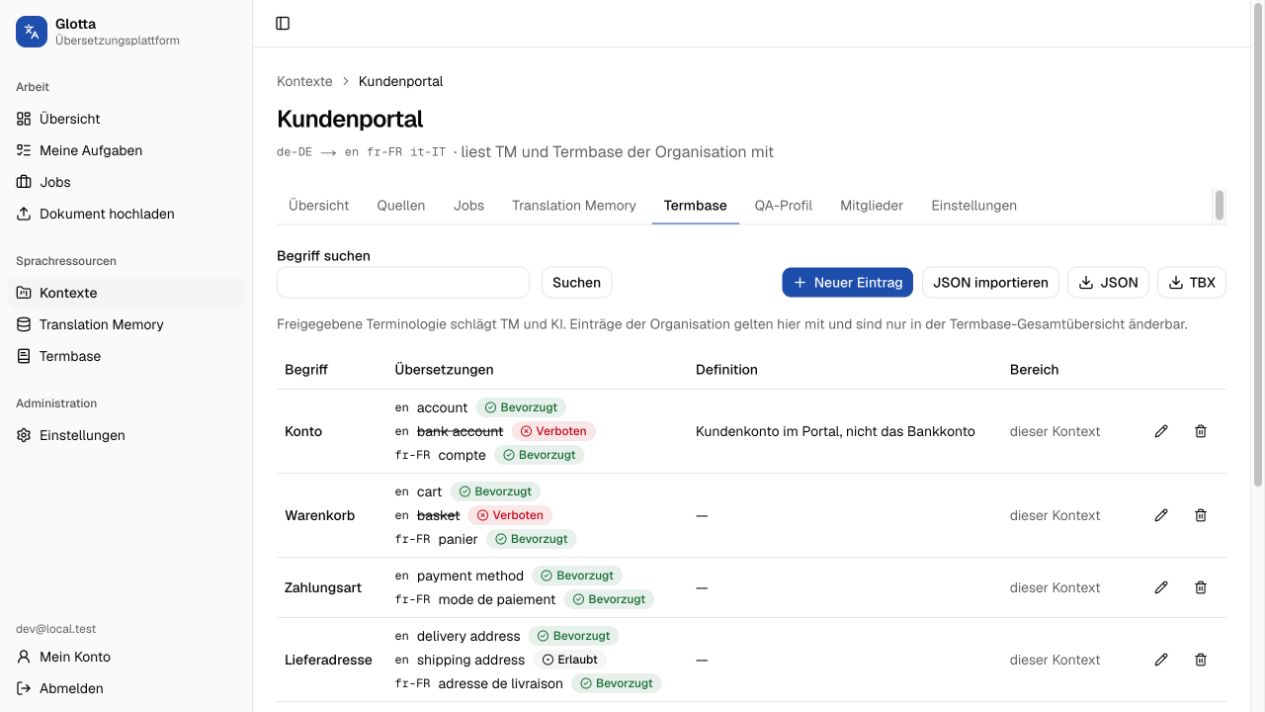The image size is (1265, 712).
Task: Click Abmelden to log out
Action: [x=126, y=688]
